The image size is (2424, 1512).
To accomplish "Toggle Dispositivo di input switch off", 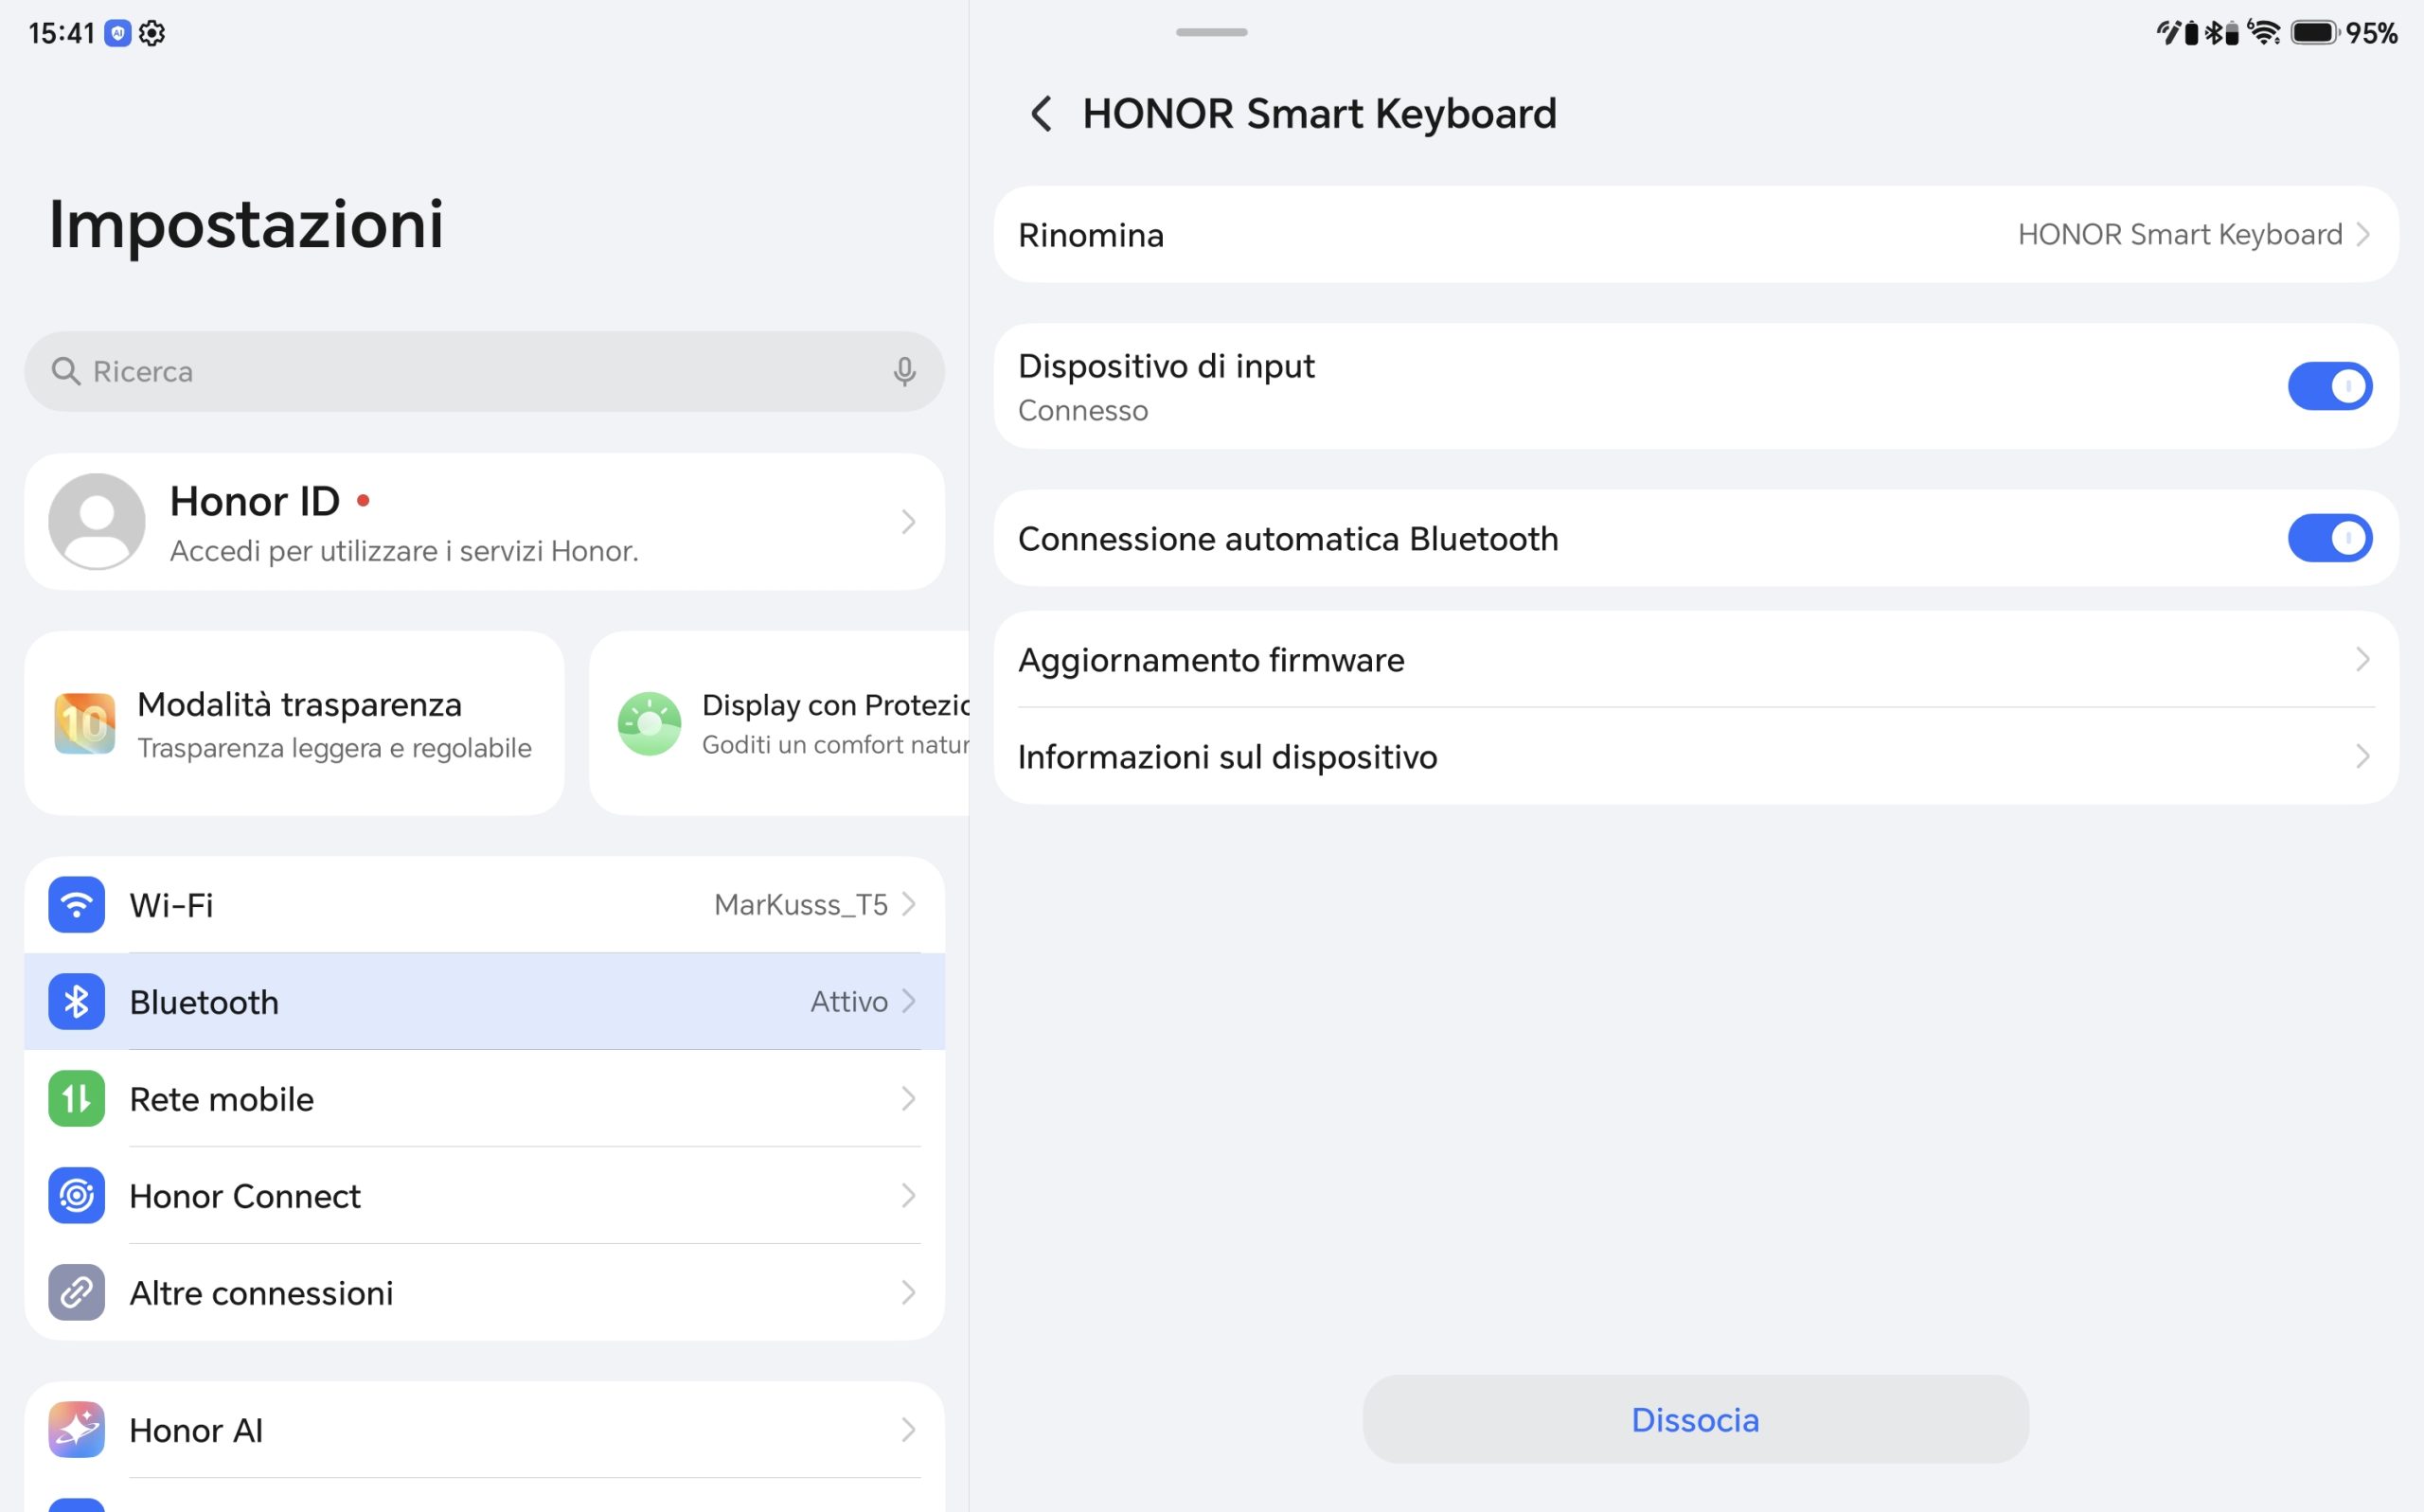I will coord(2330,386).
